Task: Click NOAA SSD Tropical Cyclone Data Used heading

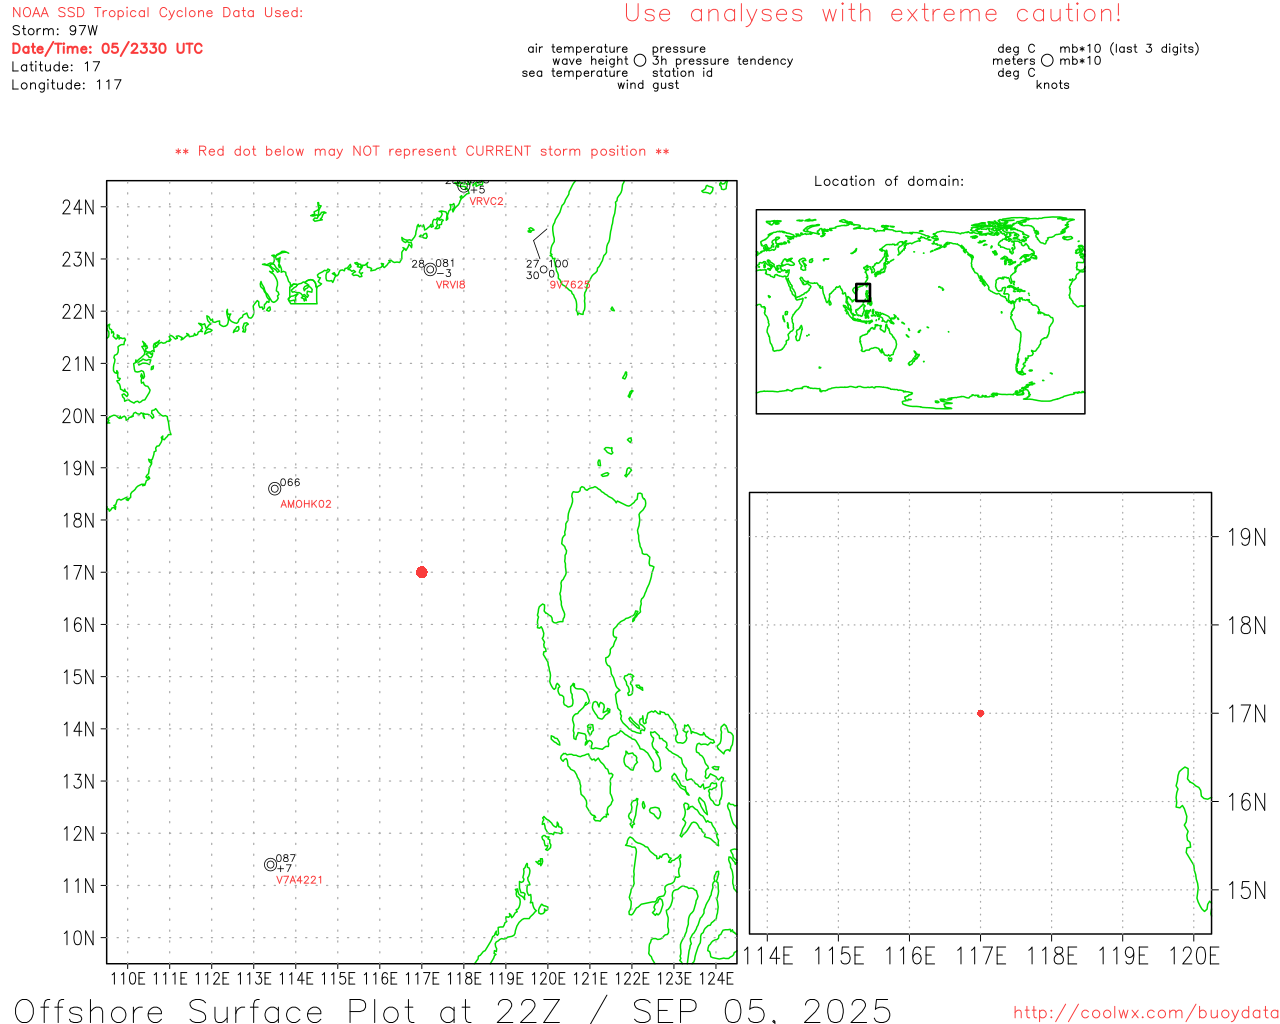Action: [157, 12]
